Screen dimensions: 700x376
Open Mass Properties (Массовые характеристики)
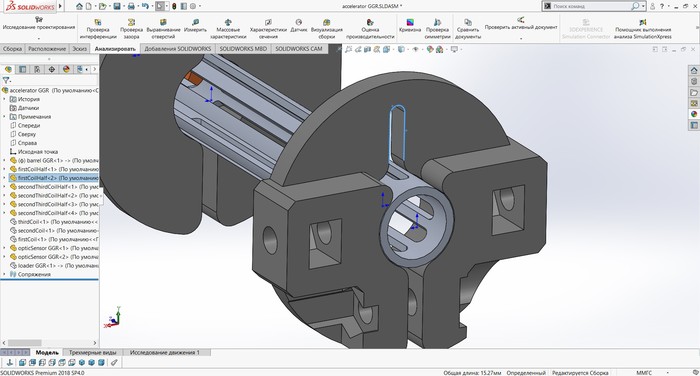228,29
